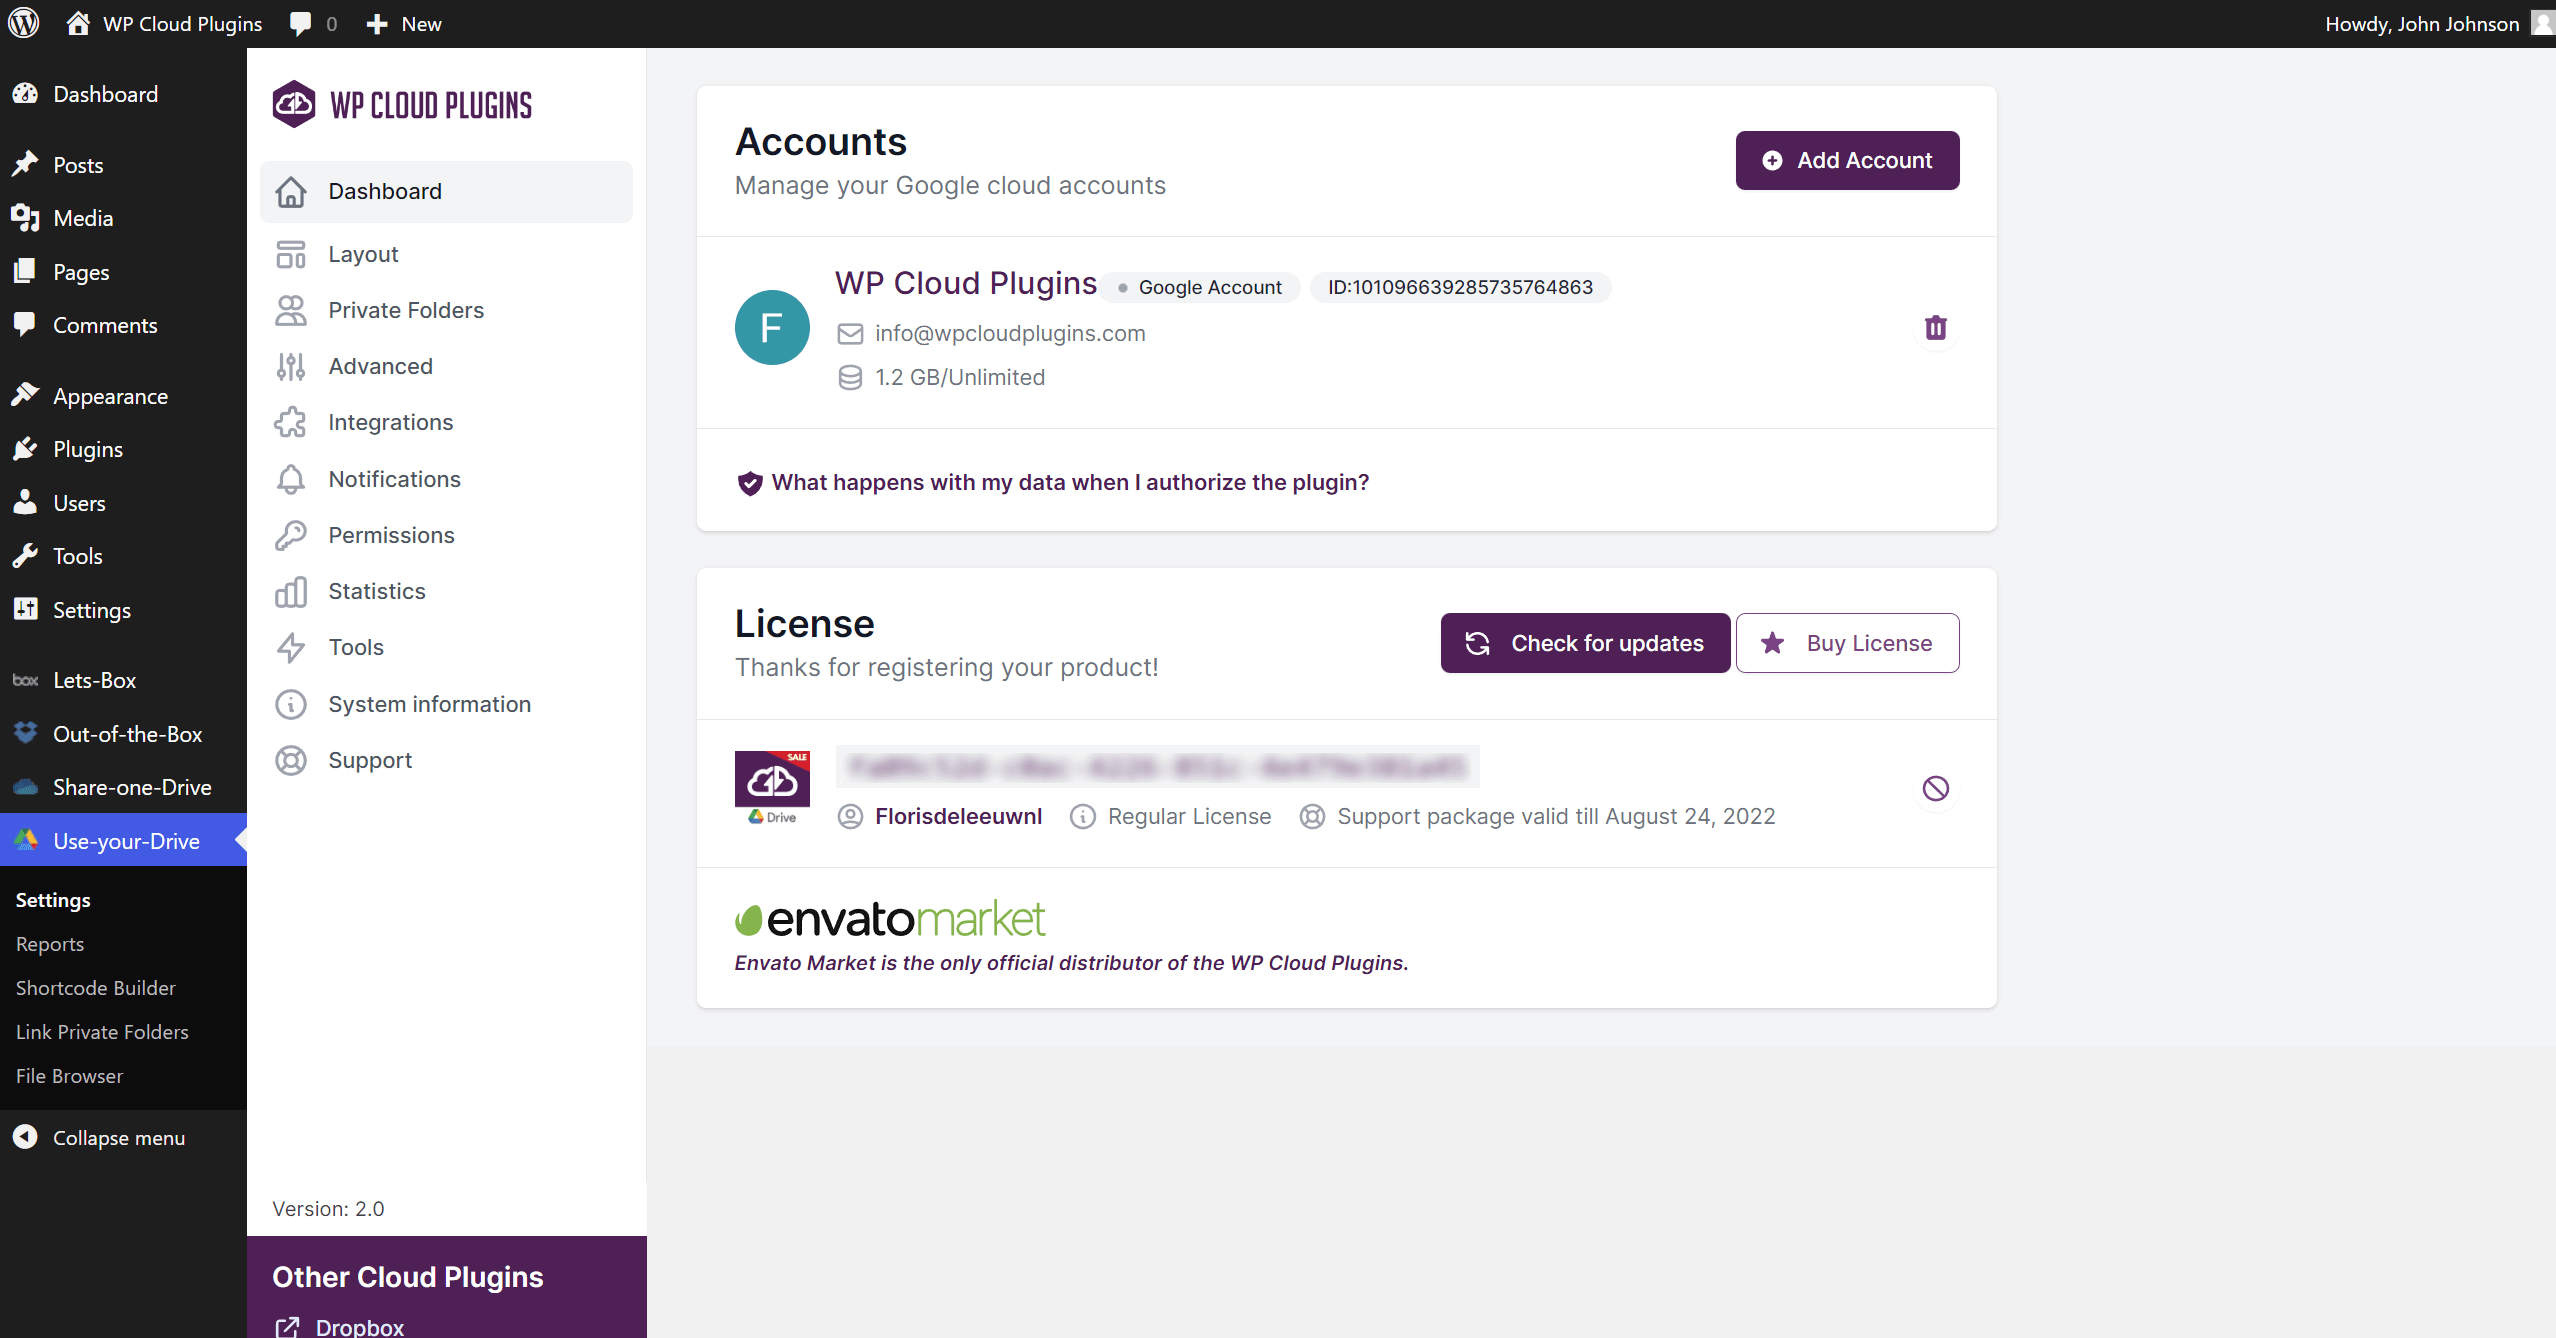The height and width of the screenshot is (1338, 2556).
Task: Click the Support lifebuoy icon in sidebar
Action: pyautogui.click(x=291, y=761)
